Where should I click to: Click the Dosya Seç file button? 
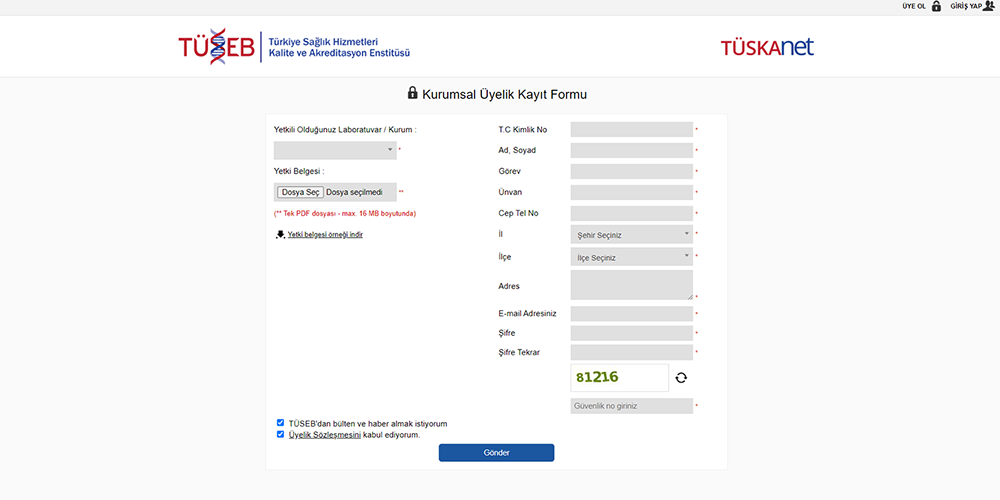300,192
